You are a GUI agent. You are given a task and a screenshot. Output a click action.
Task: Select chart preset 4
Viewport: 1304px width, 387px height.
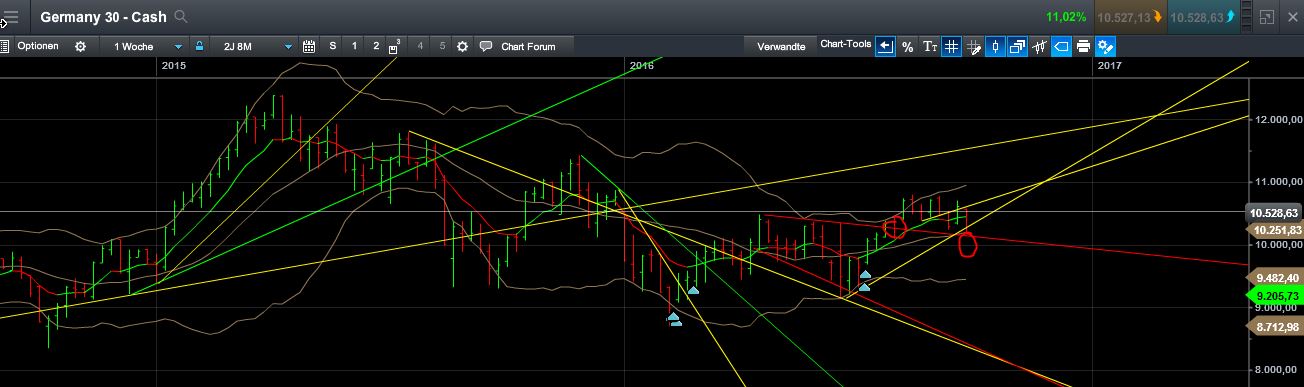click(419, 46)
